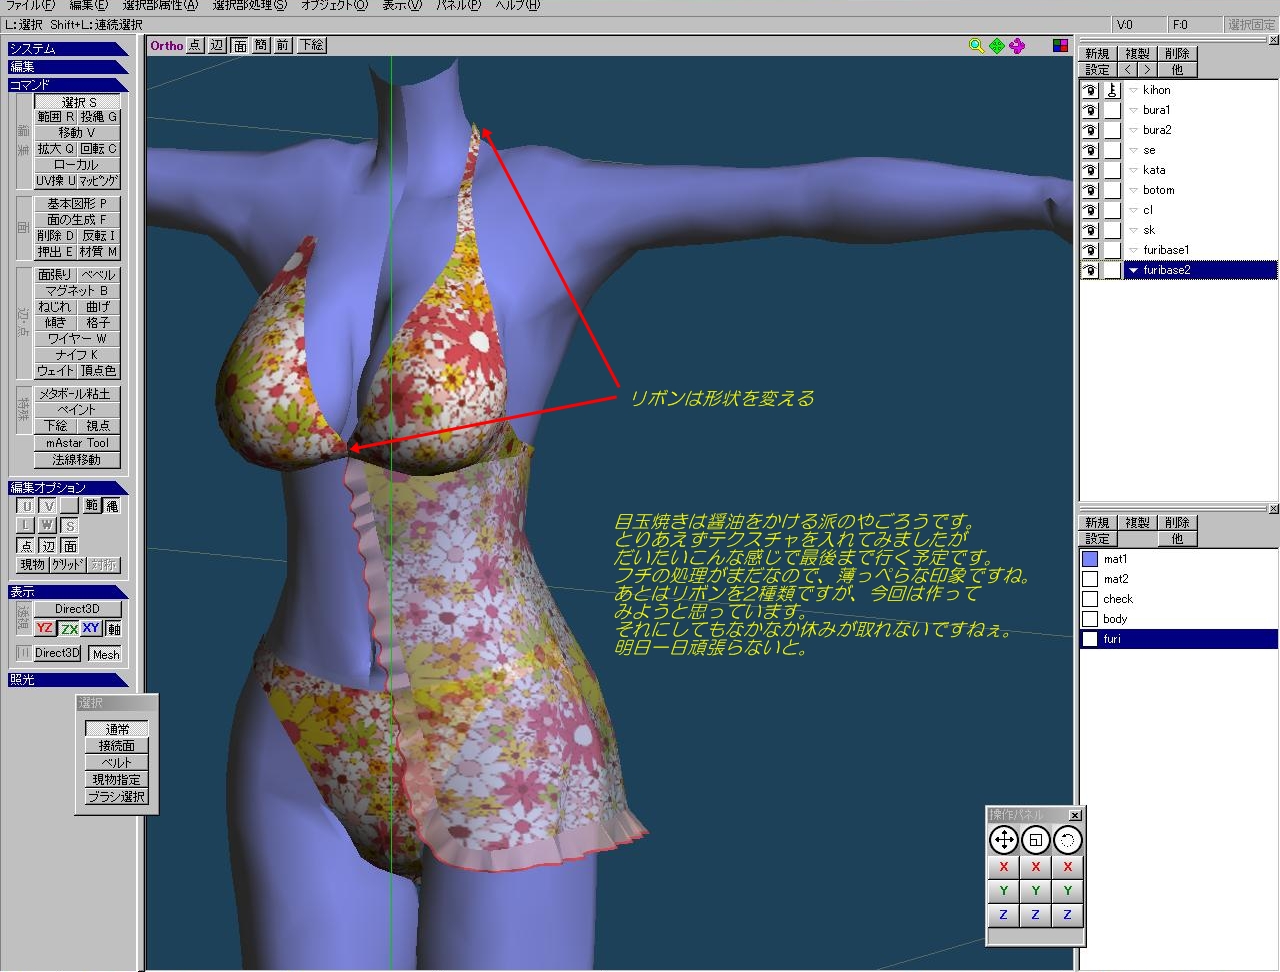Open the 表示 menu in menu bar
This screenshot has height=972, width=1280.
[x=401, y=6]
